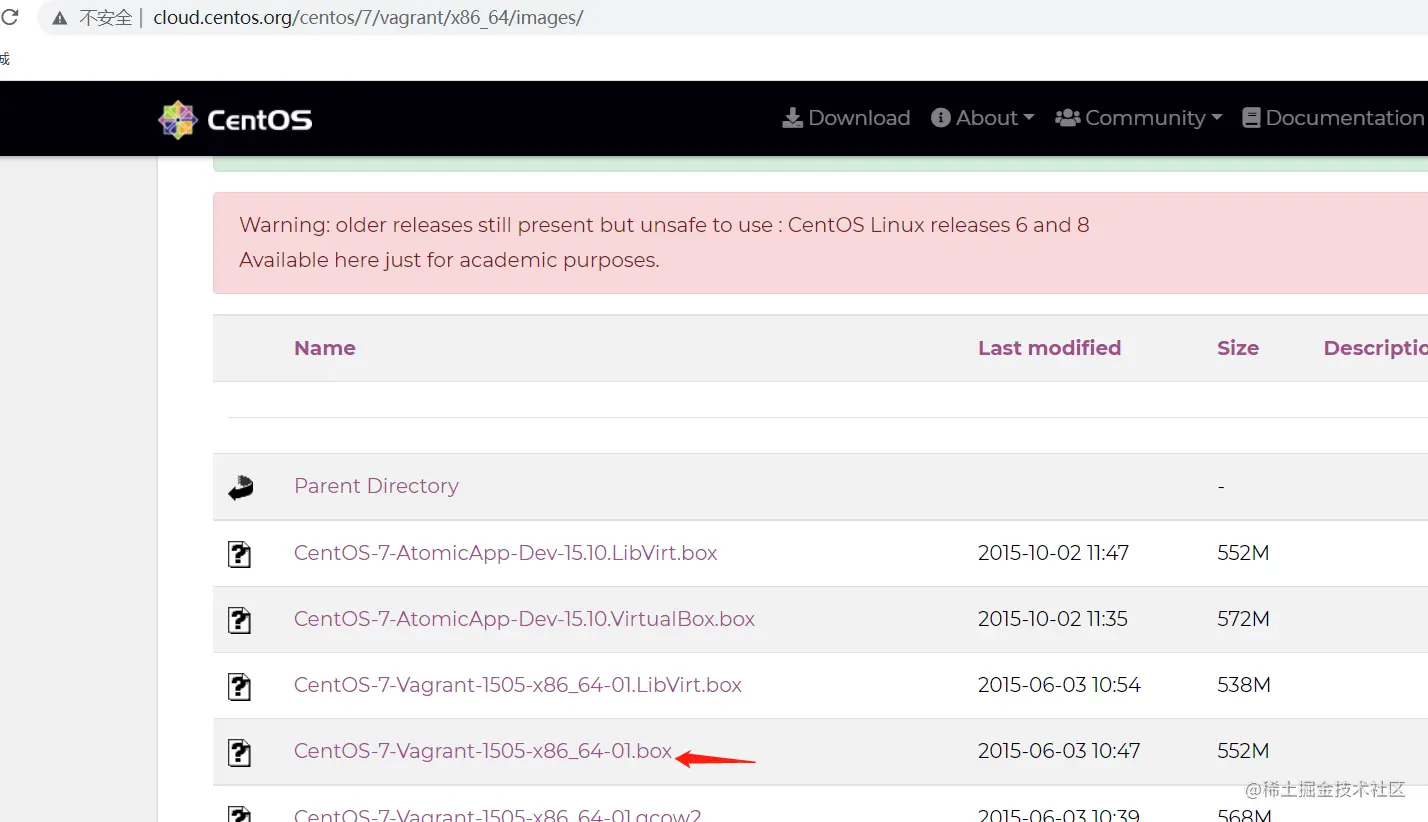Click file icon for AtomicApp-Dev-15.10.VirtualBox.box

(x=240, y=620)
